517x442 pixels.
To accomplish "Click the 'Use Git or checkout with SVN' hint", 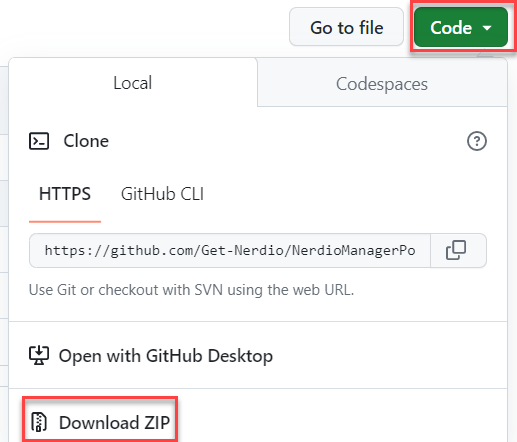I will (191, 290).
